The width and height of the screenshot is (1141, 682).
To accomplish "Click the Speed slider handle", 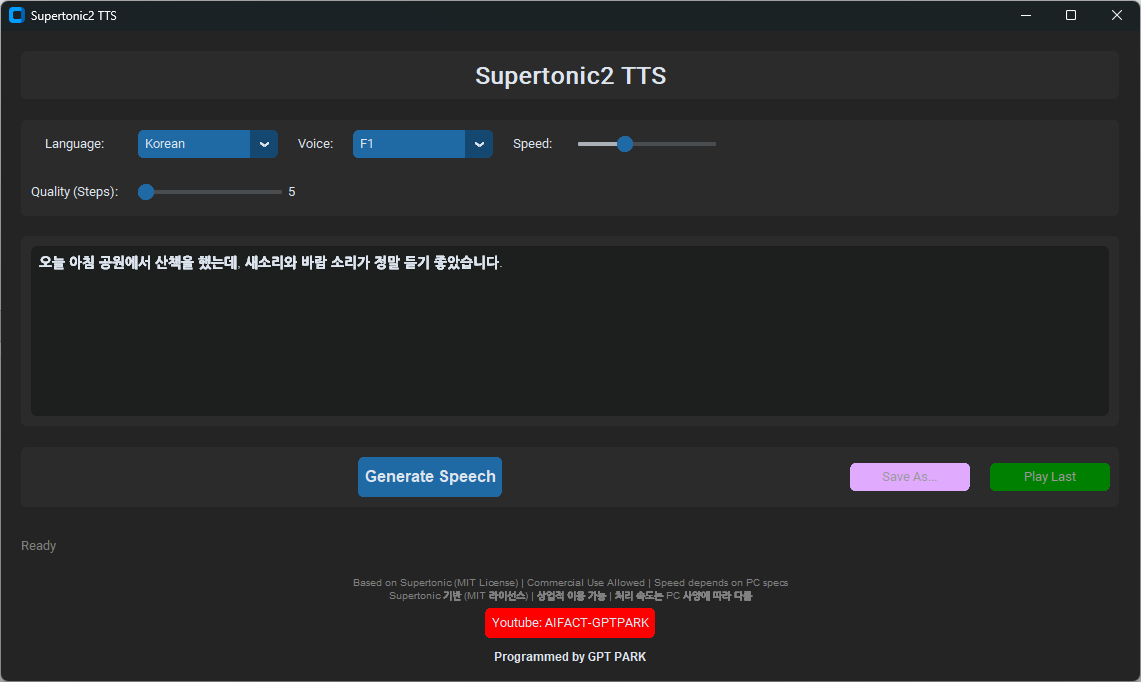I will 624,144.
